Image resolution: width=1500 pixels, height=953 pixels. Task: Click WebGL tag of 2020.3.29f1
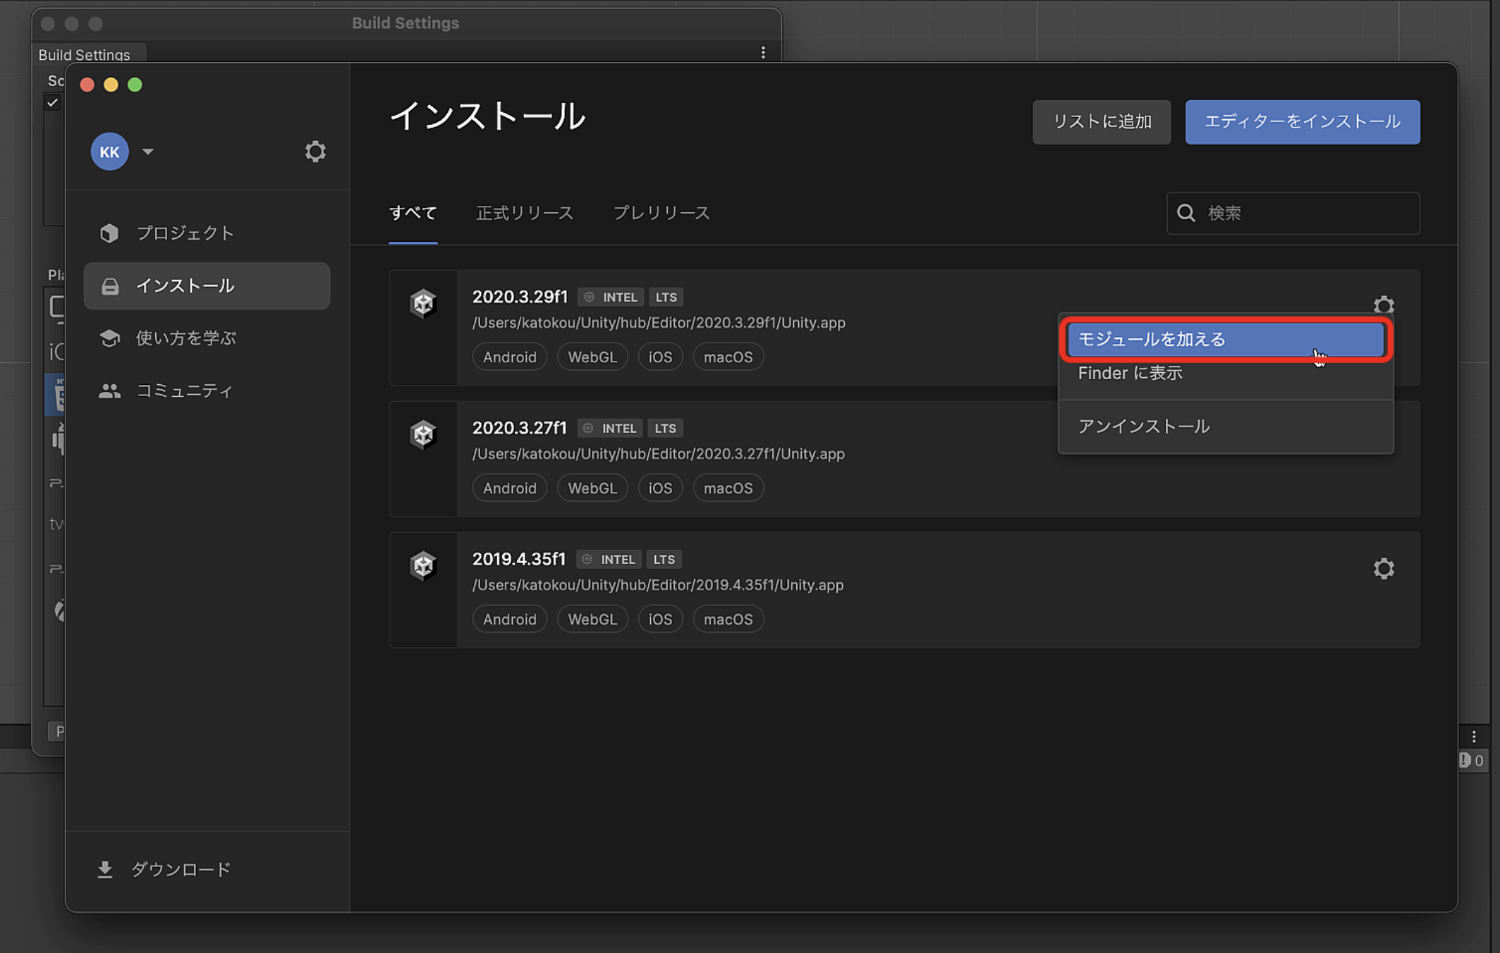[x=592, y=357]
